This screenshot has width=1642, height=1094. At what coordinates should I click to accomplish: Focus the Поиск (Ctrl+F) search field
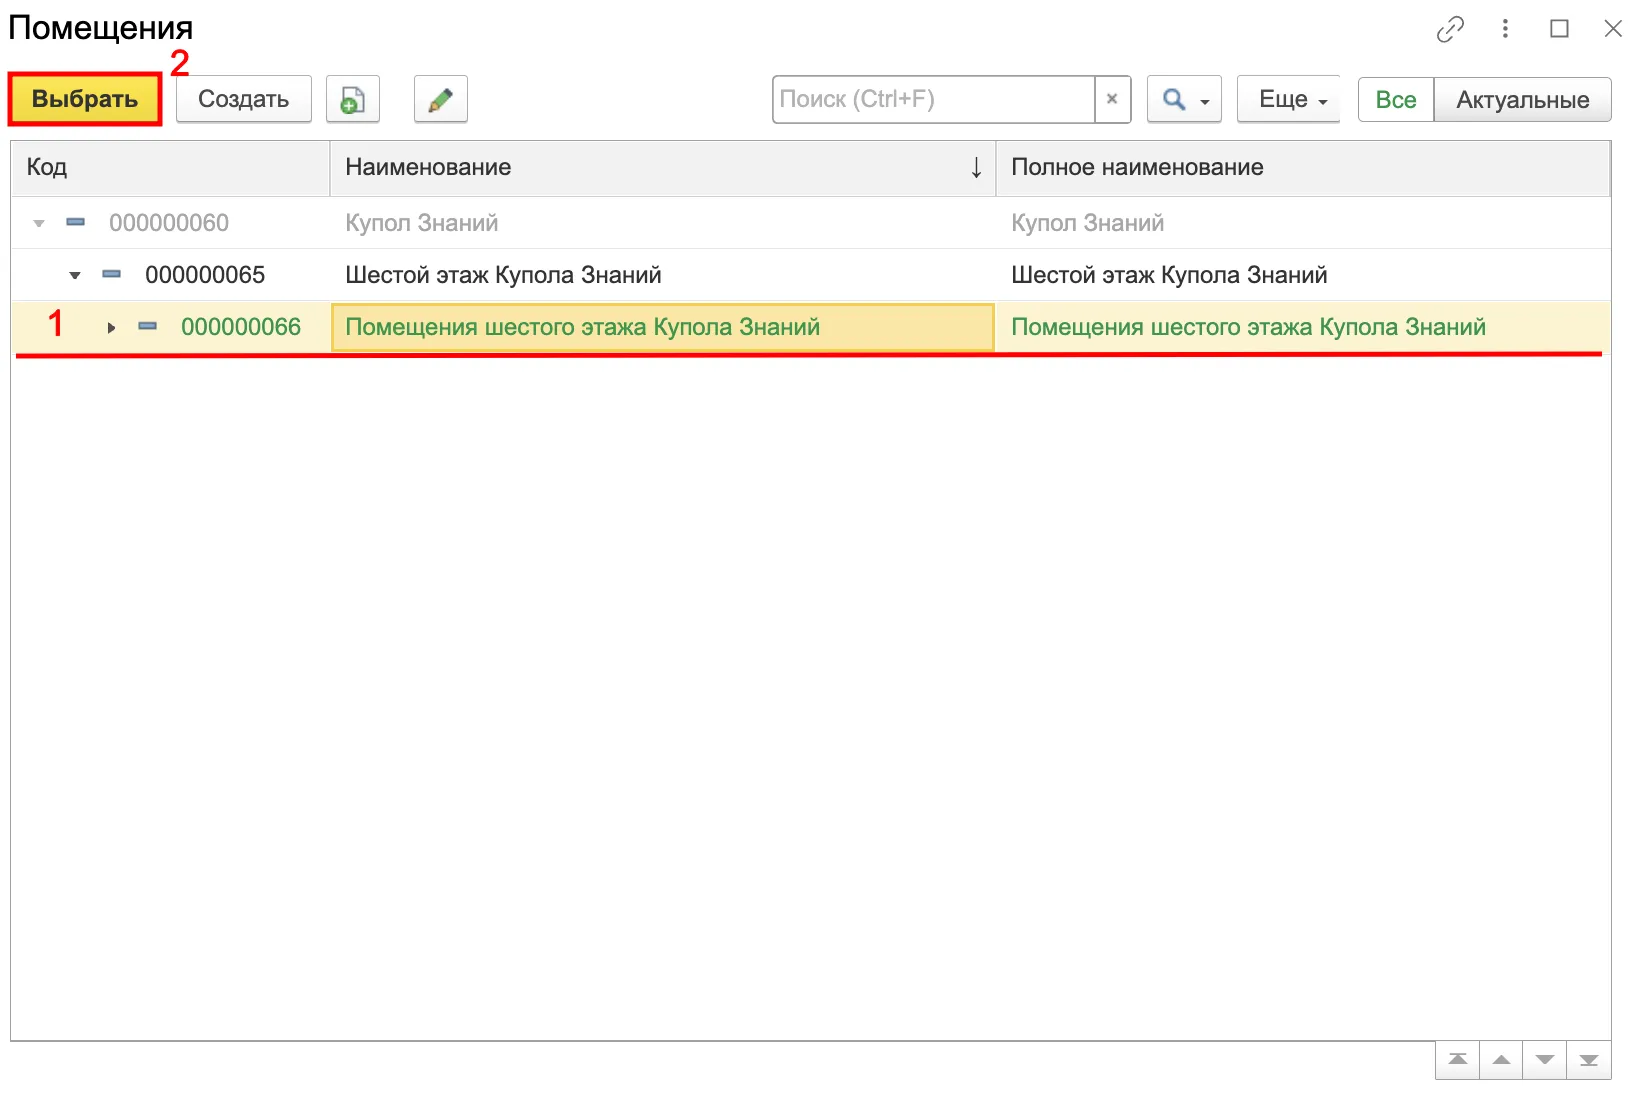tap(934, 99)
